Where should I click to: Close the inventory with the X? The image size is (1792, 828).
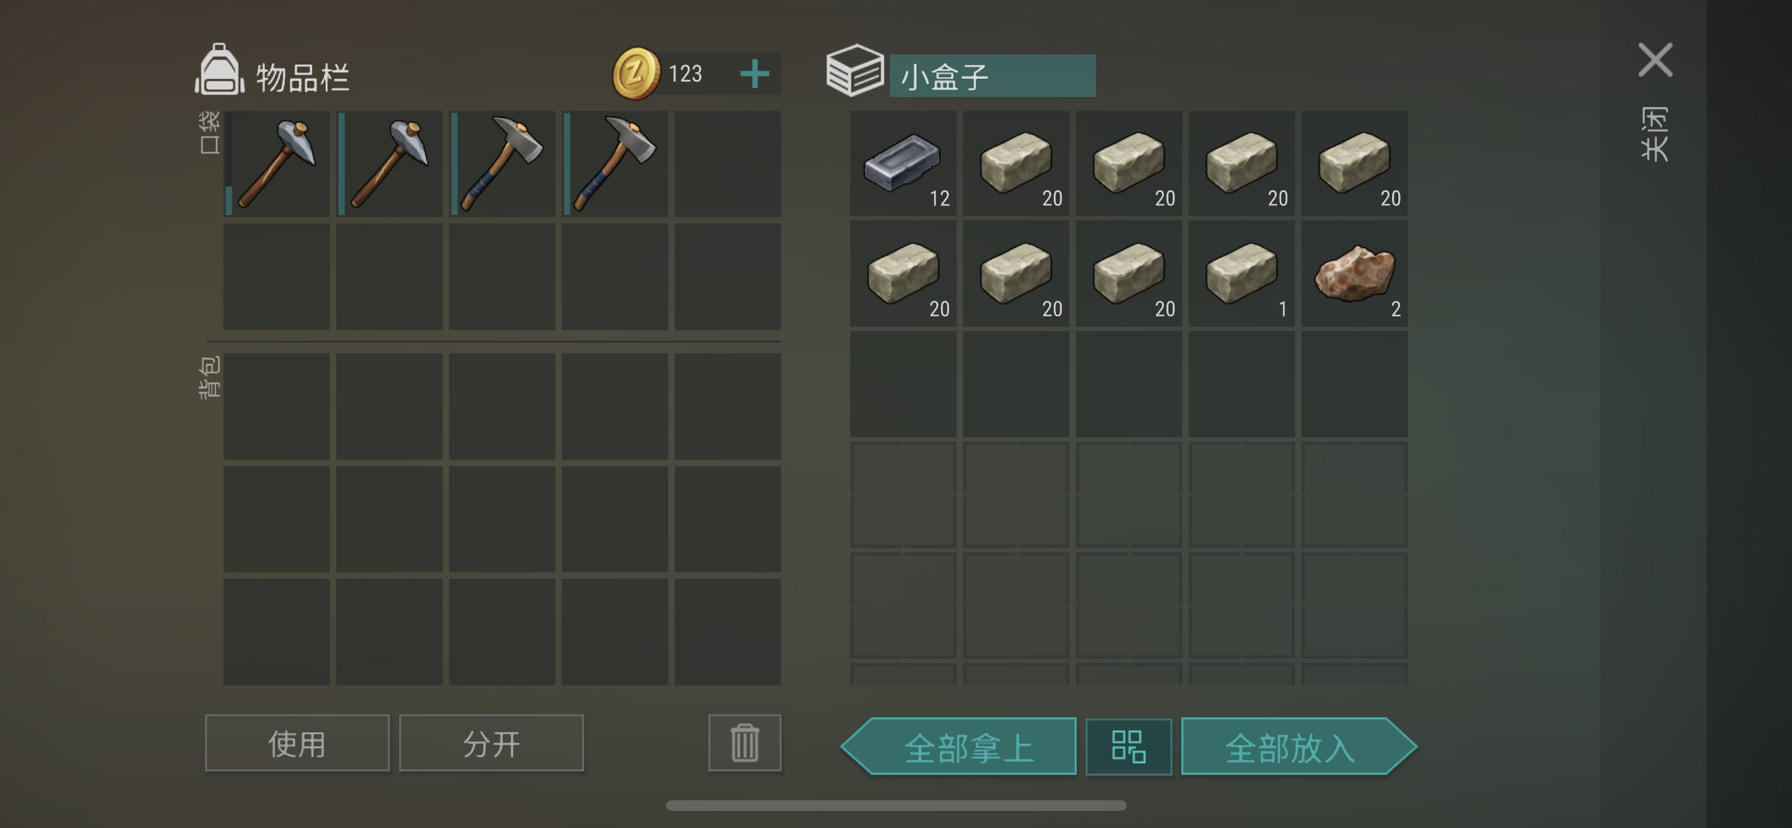coord(1655,60)
